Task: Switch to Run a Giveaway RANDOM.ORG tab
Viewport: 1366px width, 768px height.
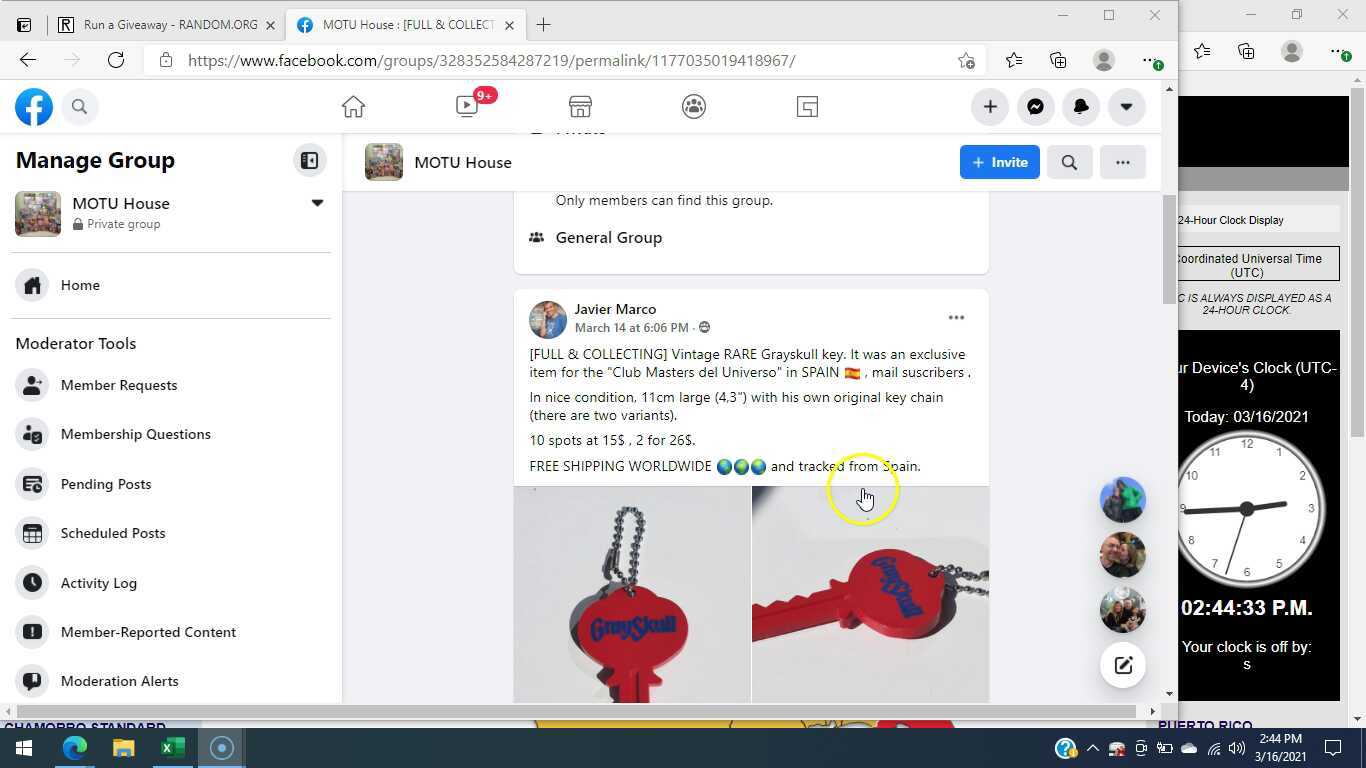Action: (x=167, y=25)
